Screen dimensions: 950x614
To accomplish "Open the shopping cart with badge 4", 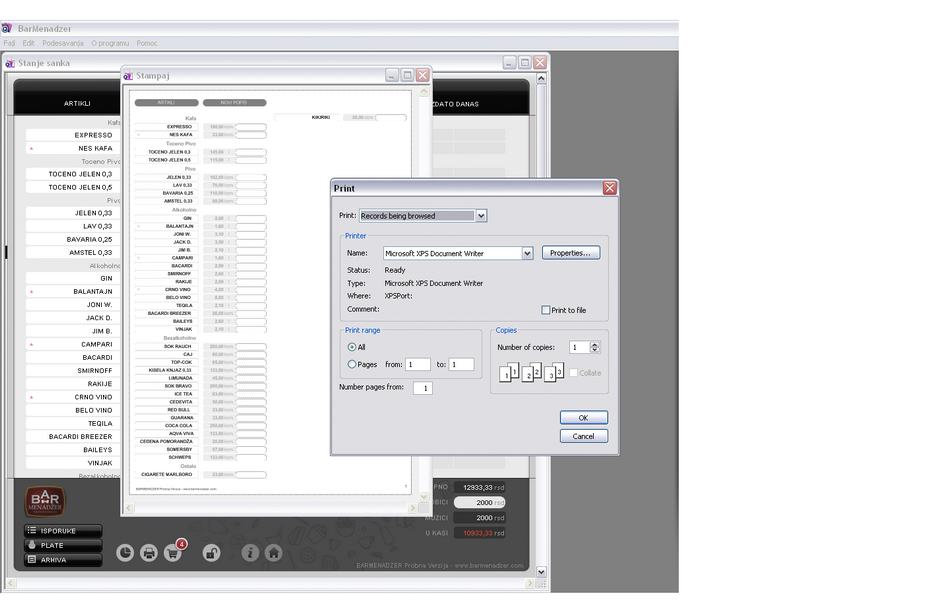I will tap(173, 552).
